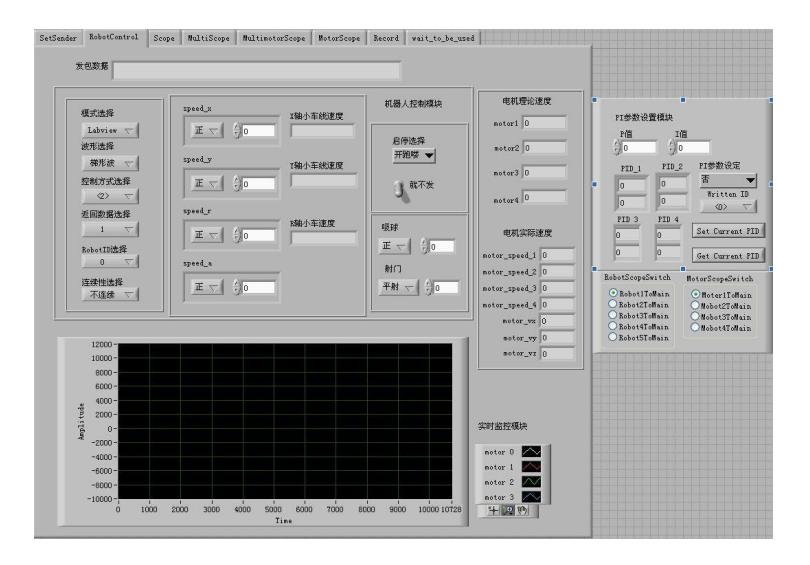Open the 模式选择 dropdown showing Labview
The image size is (810, 565).
tap(110, 130)
